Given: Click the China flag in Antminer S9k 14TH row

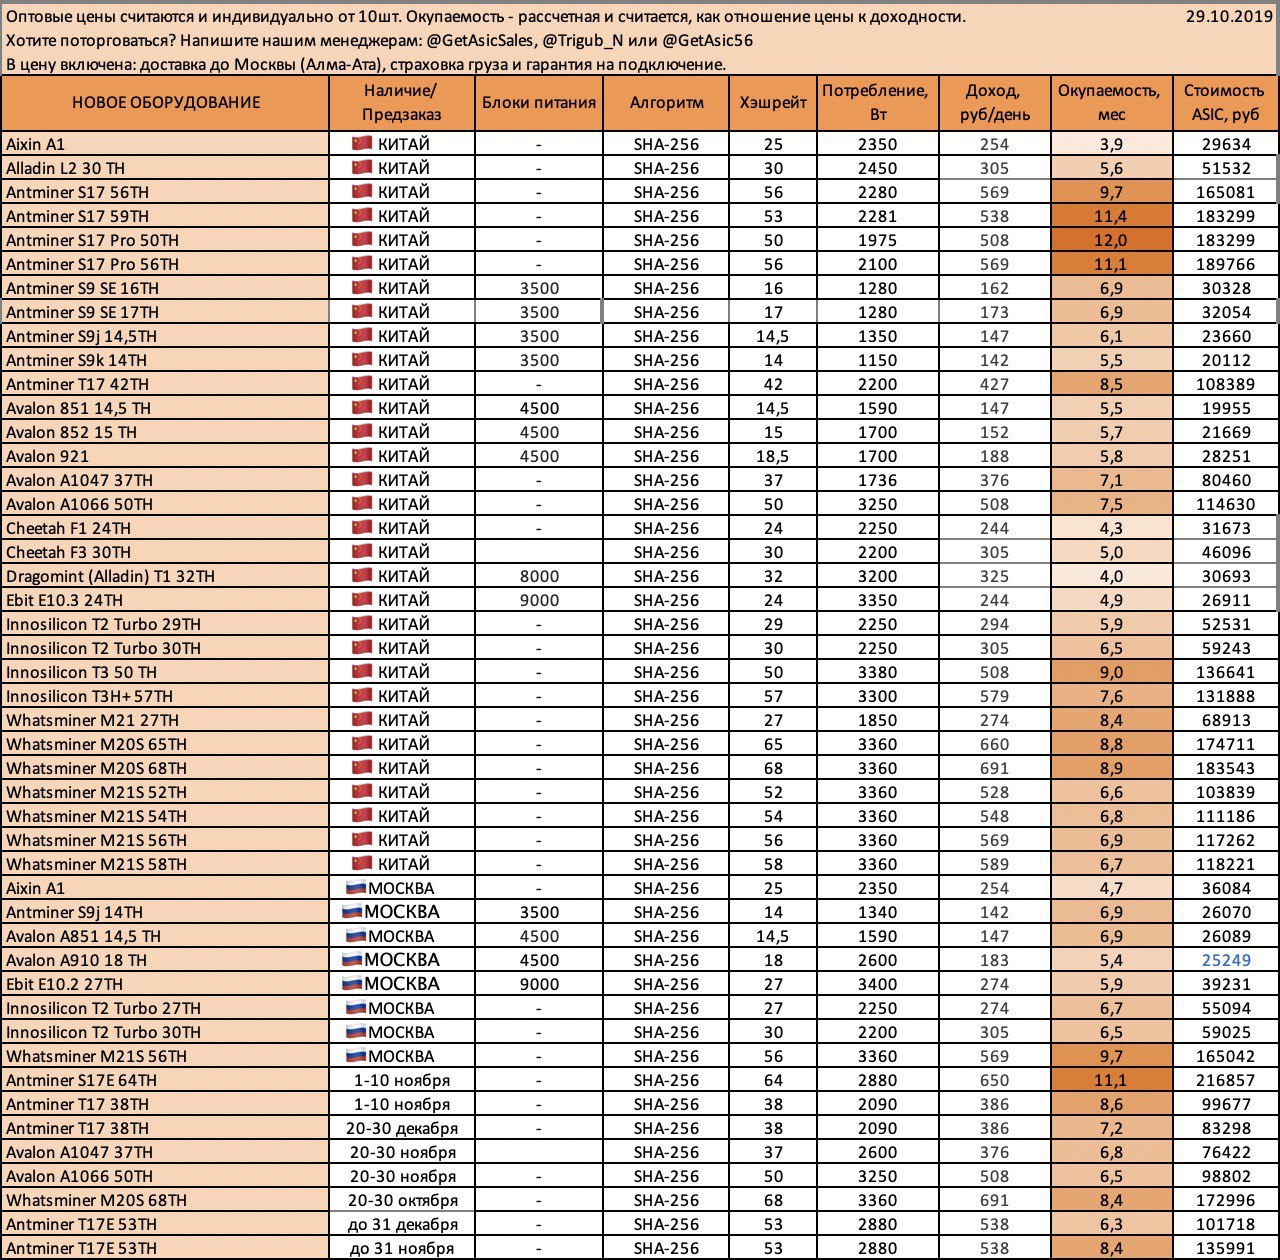Looking at the screenshot, I should click(362, 360).
